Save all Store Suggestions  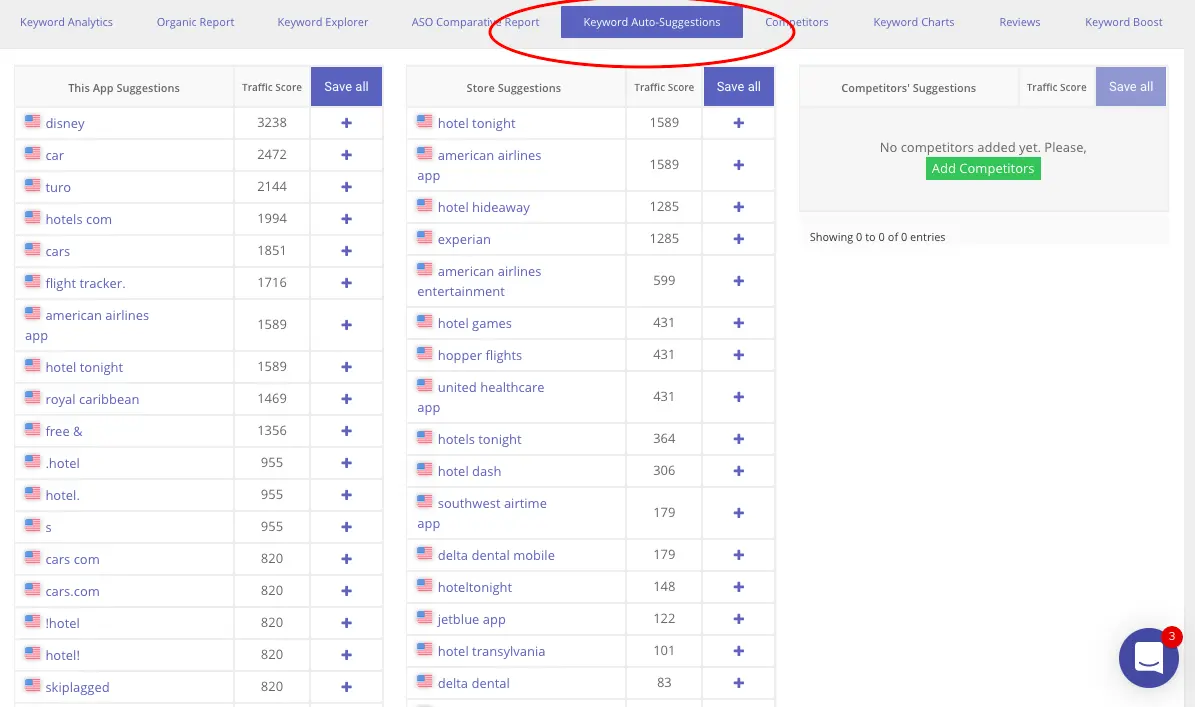point(738,86)
